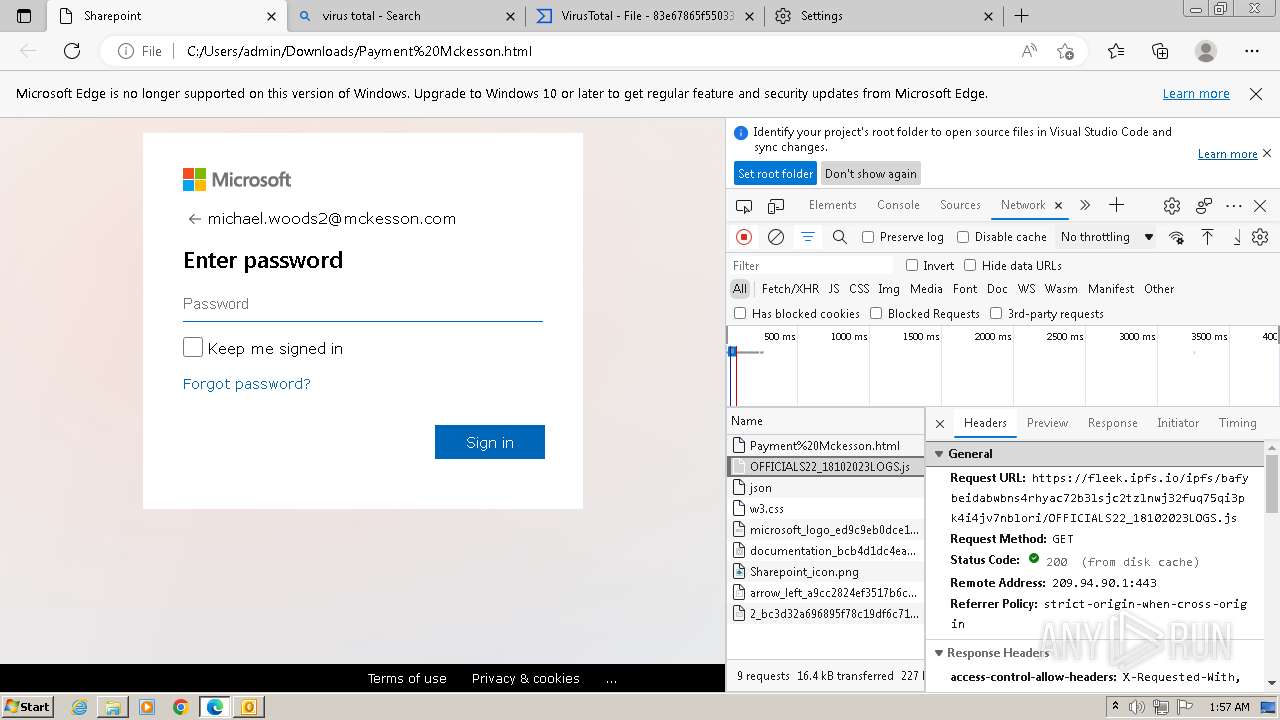Image resolution: width=1280 pixels, height=720 pixels.
Task: Open the No throttling dropdown
Action: (1107, 237)
